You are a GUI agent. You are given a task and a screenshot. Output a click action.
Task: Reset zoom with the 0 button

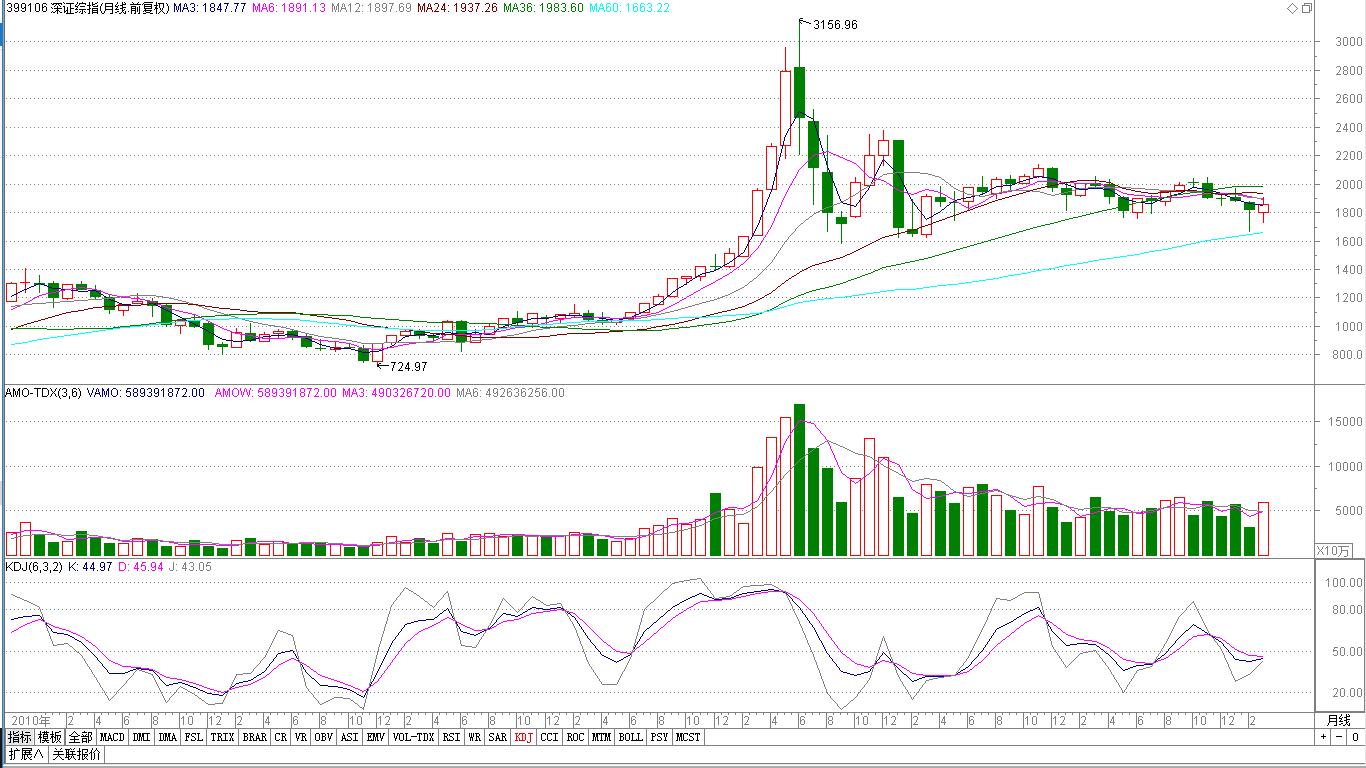coord(1354,737)
